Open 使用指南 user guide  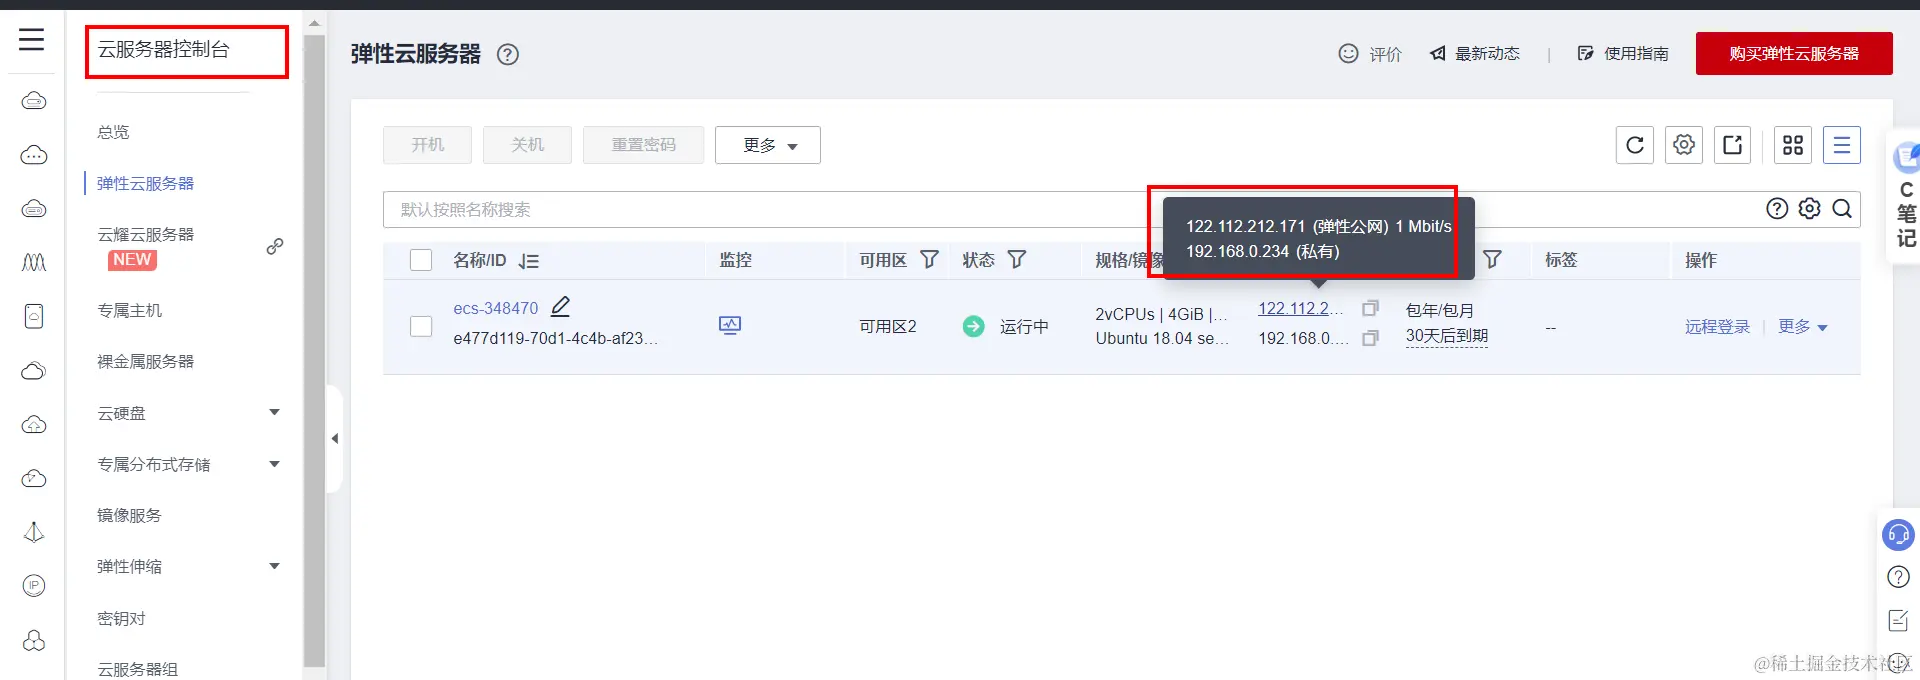pyautogui.click(x=1623, y=54)
